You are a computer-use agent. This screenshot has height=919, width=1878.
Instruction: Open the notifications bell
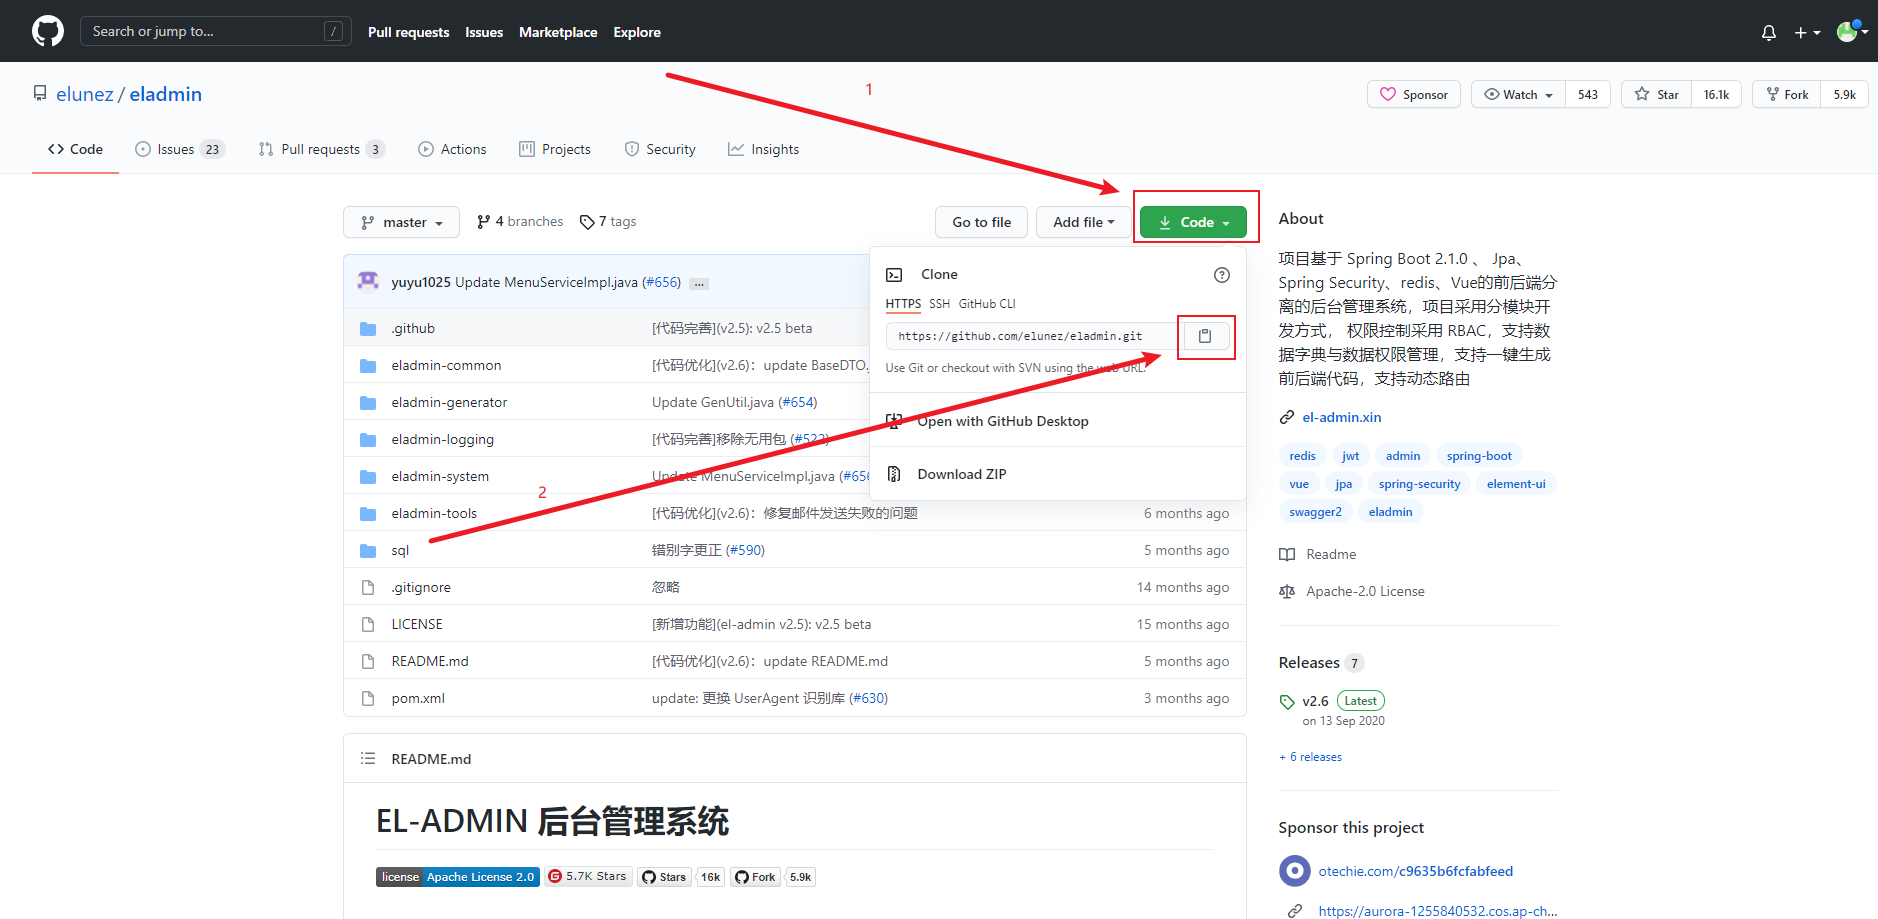(x=1768, y=32)
